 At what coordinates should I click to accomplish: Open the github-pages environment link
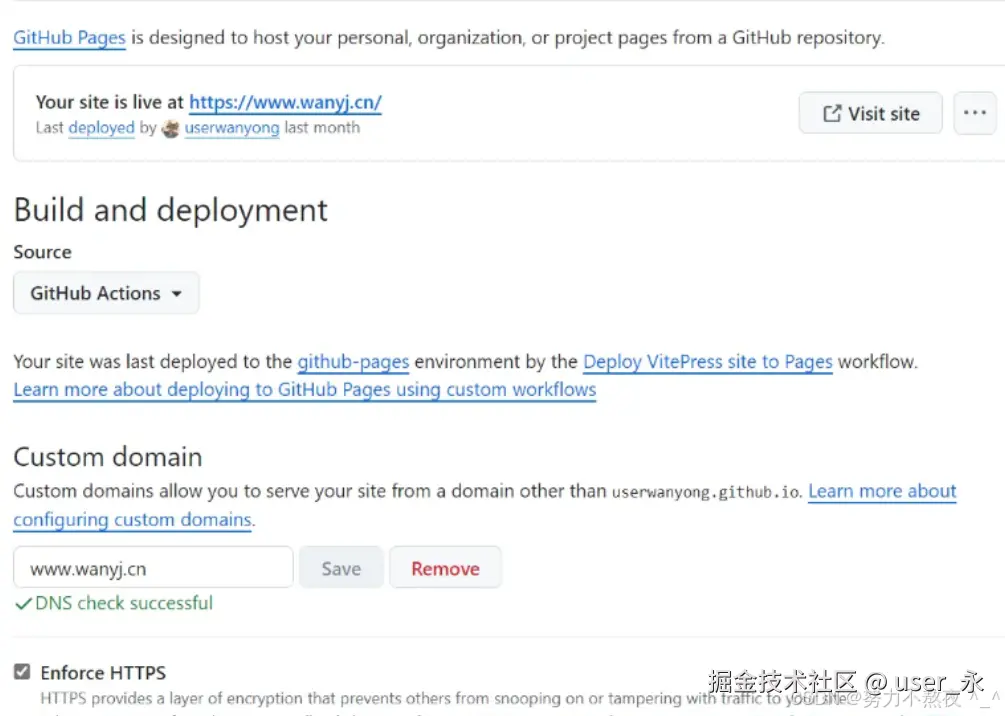(353, 362)
